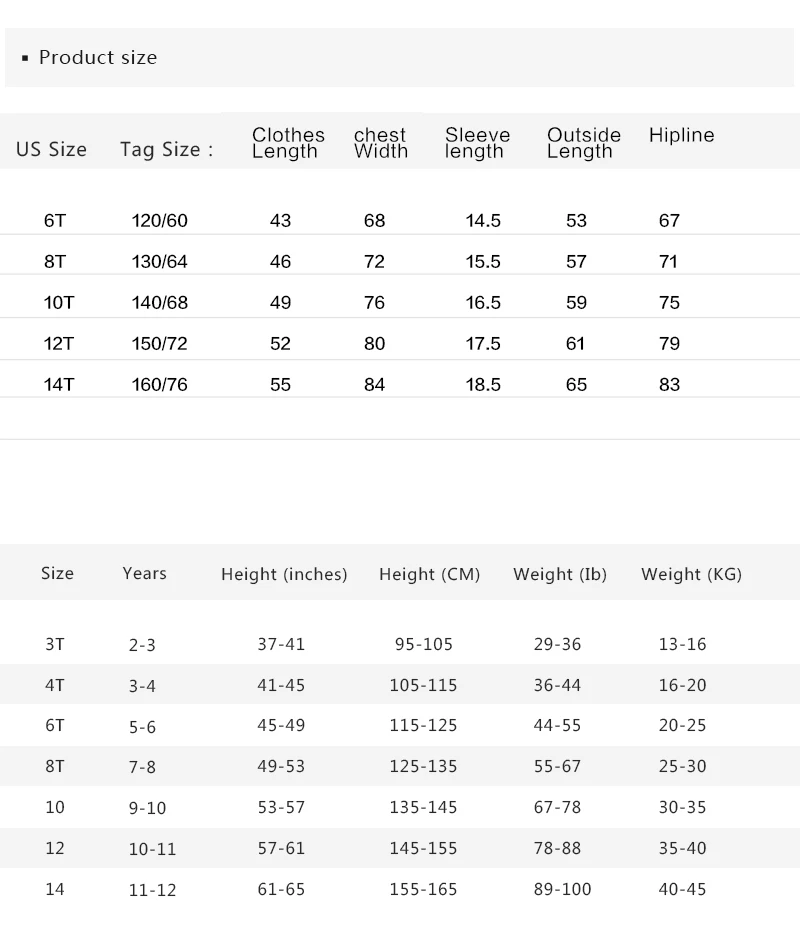Select tag size '130/64' cell
Screen dimensions: 800x942
tap(160, 261)
